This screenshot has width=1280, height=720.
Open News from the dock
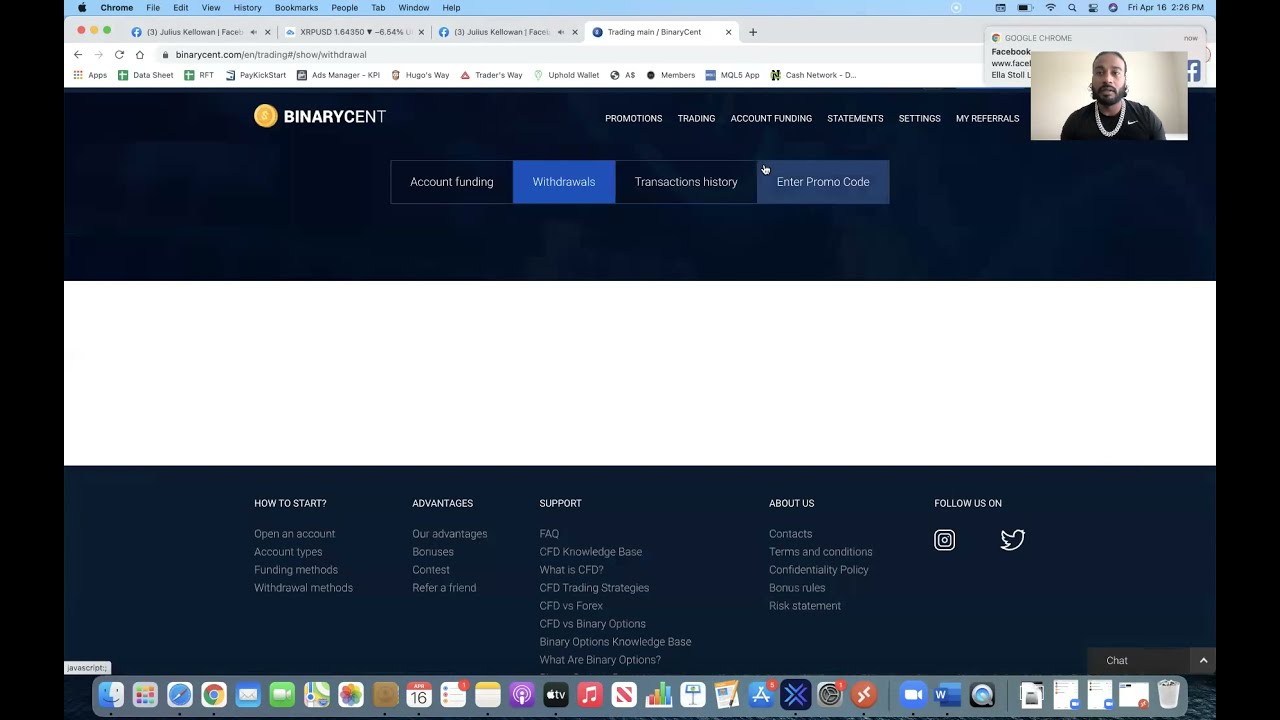[624, 694]
